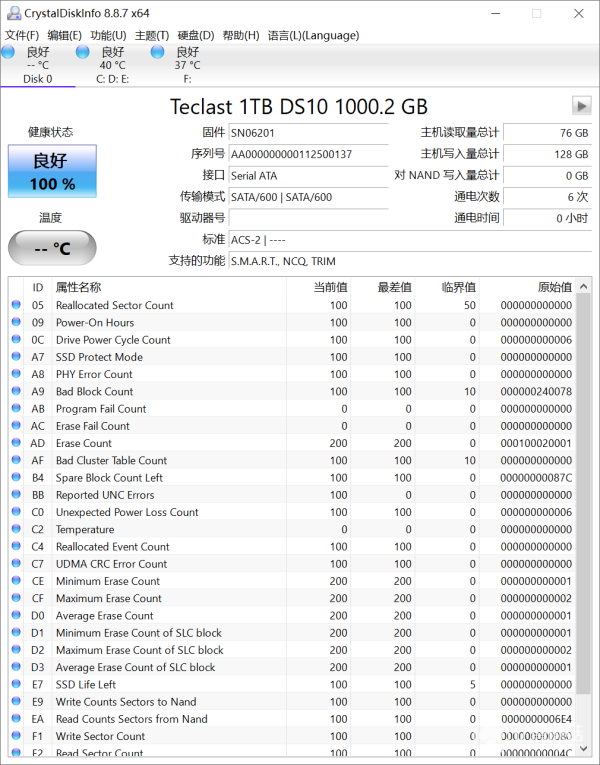
Task: Click status orb for SSD Protect Mode
Action: point(16,356)
